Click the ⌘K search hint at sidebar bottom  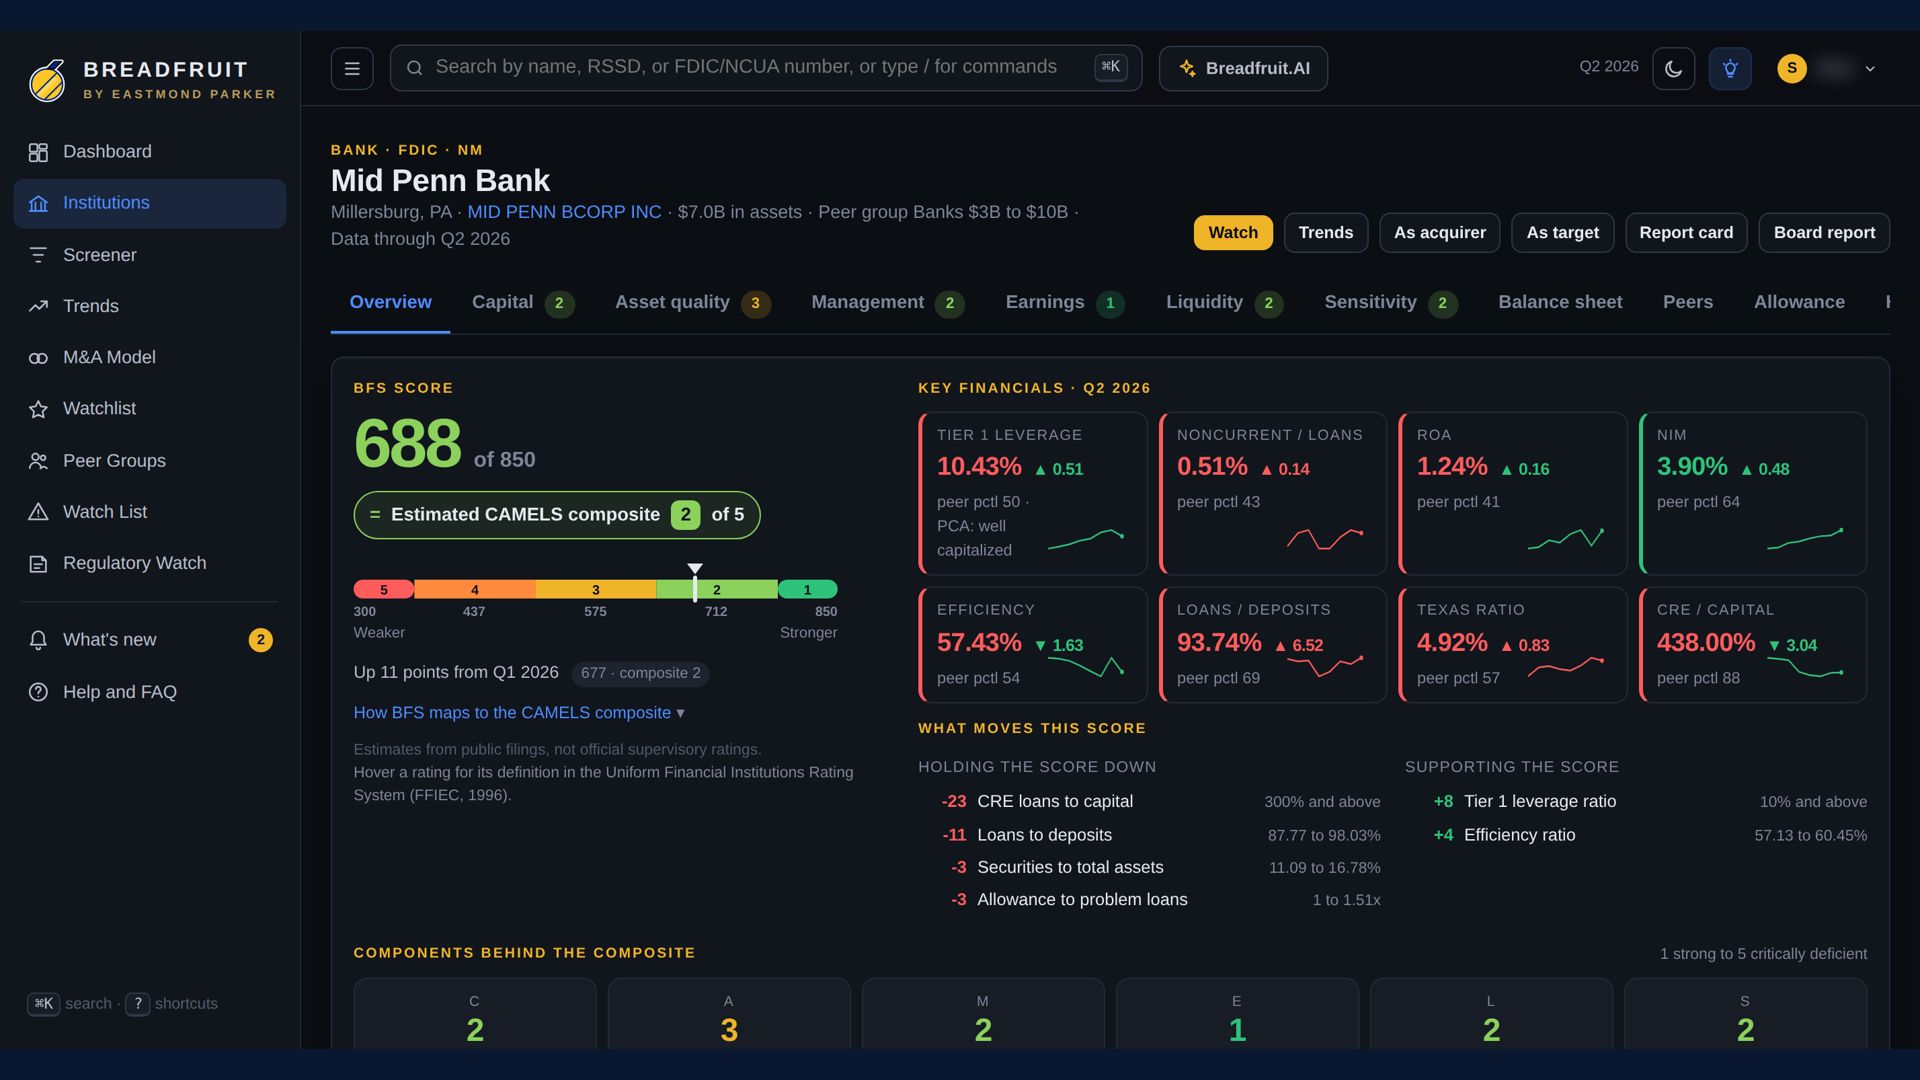point(43,1004)
